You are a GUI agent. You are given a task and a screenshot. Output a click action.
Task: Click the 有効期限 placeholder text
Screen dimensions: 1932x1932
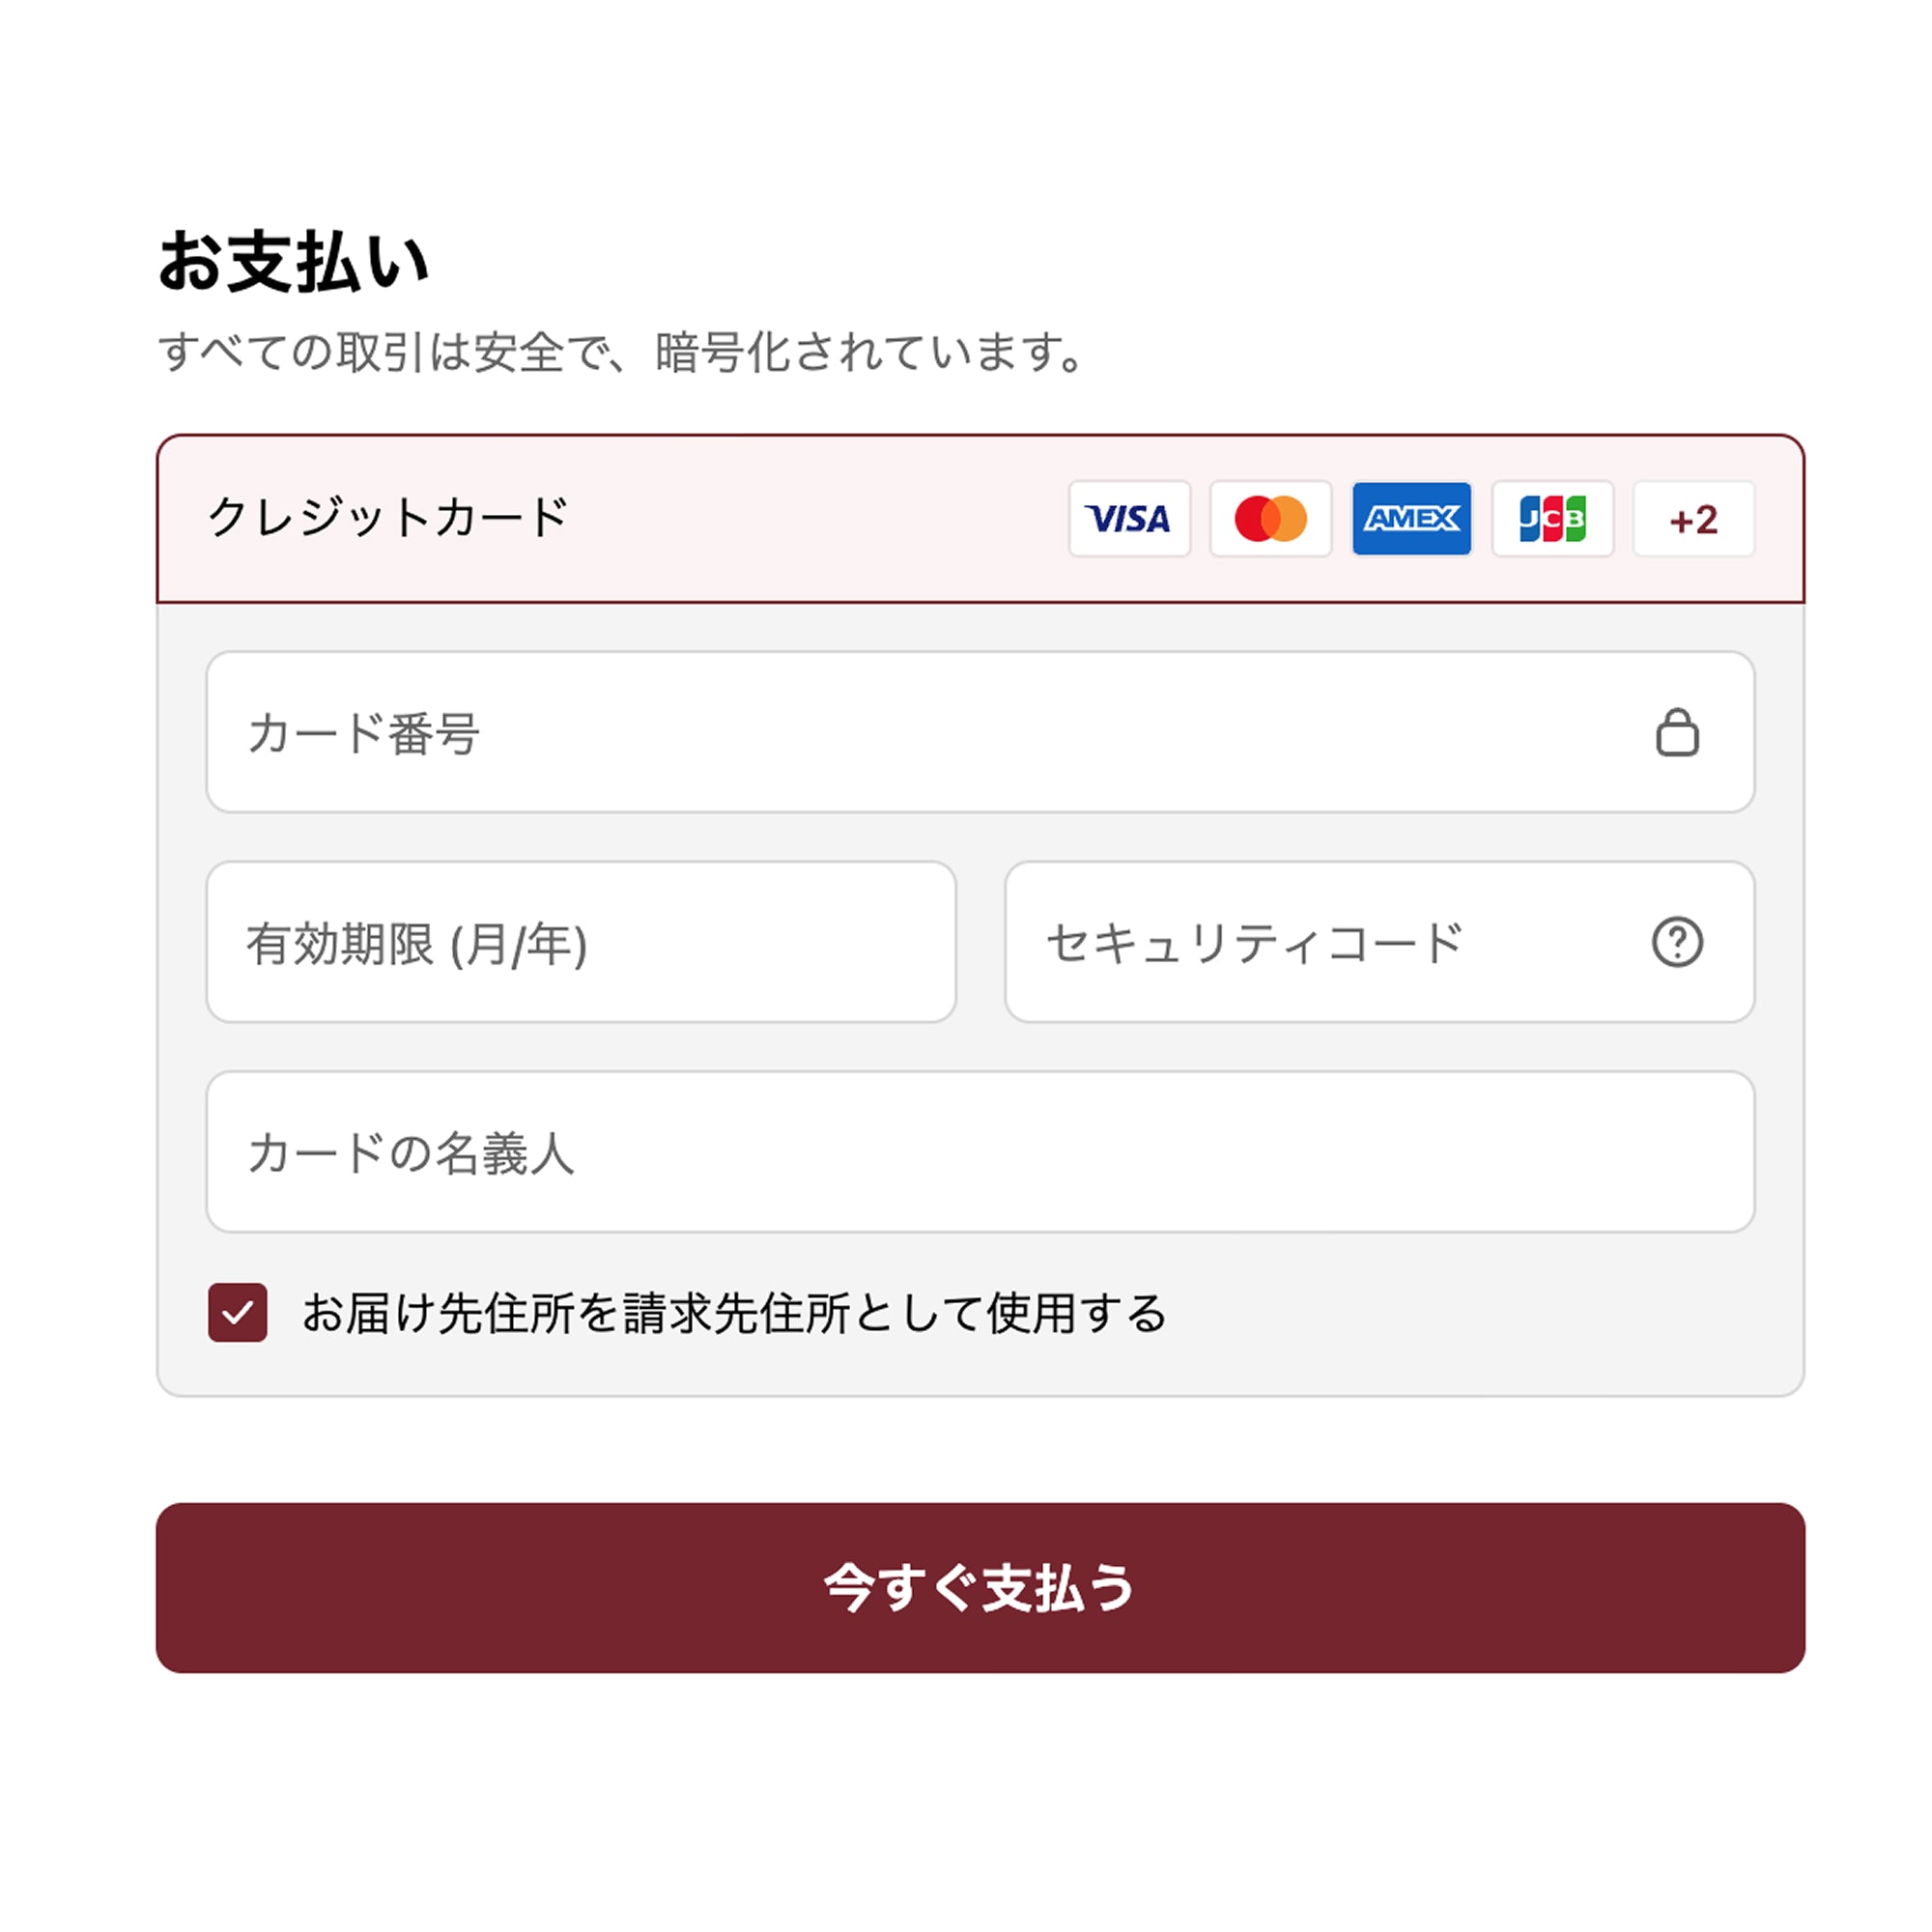coord(417,943)
